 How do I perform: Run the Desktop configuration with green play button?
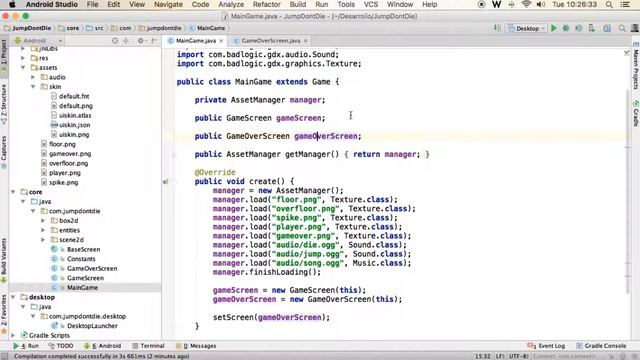coord(553,28)
